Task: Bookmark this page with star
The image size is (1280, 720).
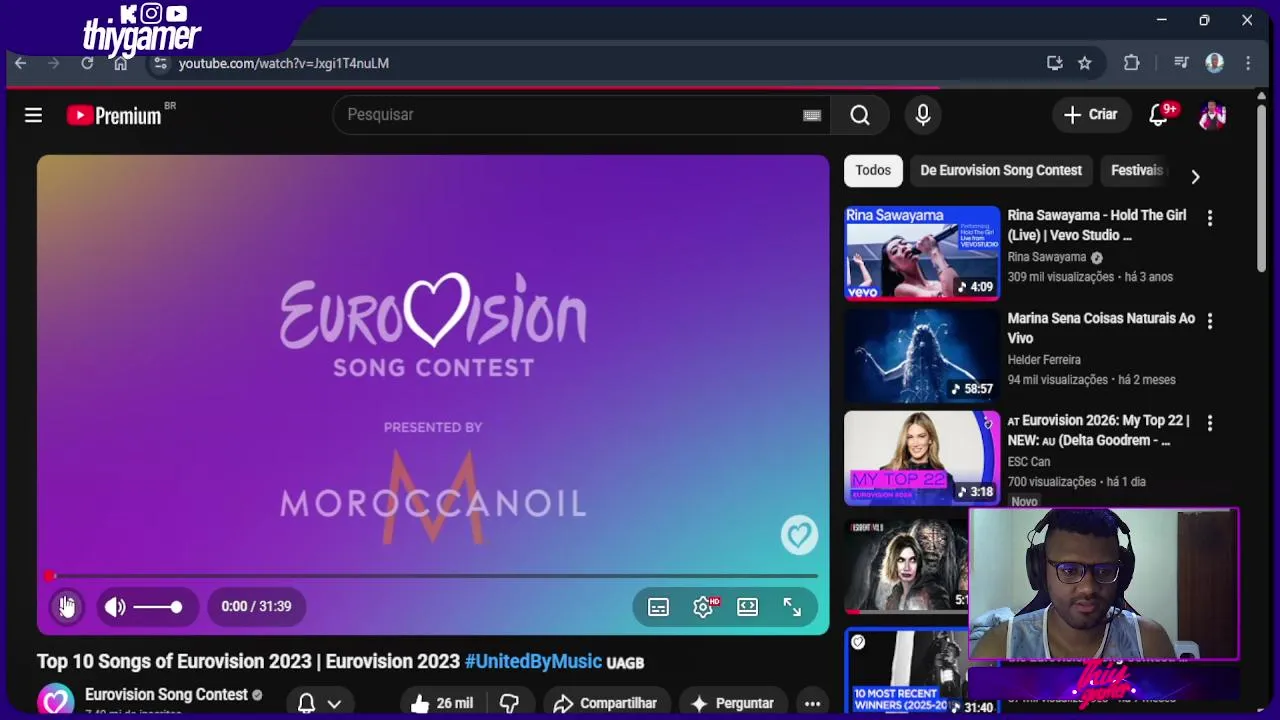Action: coord(1085,63)
